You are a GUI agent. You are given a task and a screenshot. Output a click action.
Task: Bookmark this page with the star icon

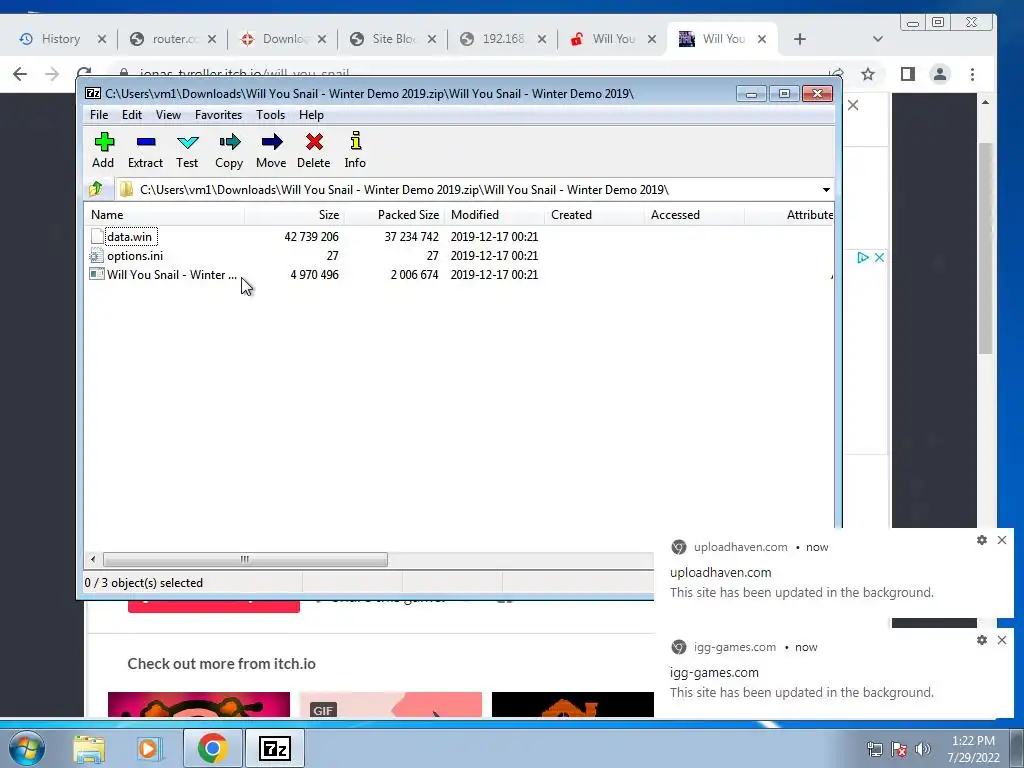tap(867, 74)
